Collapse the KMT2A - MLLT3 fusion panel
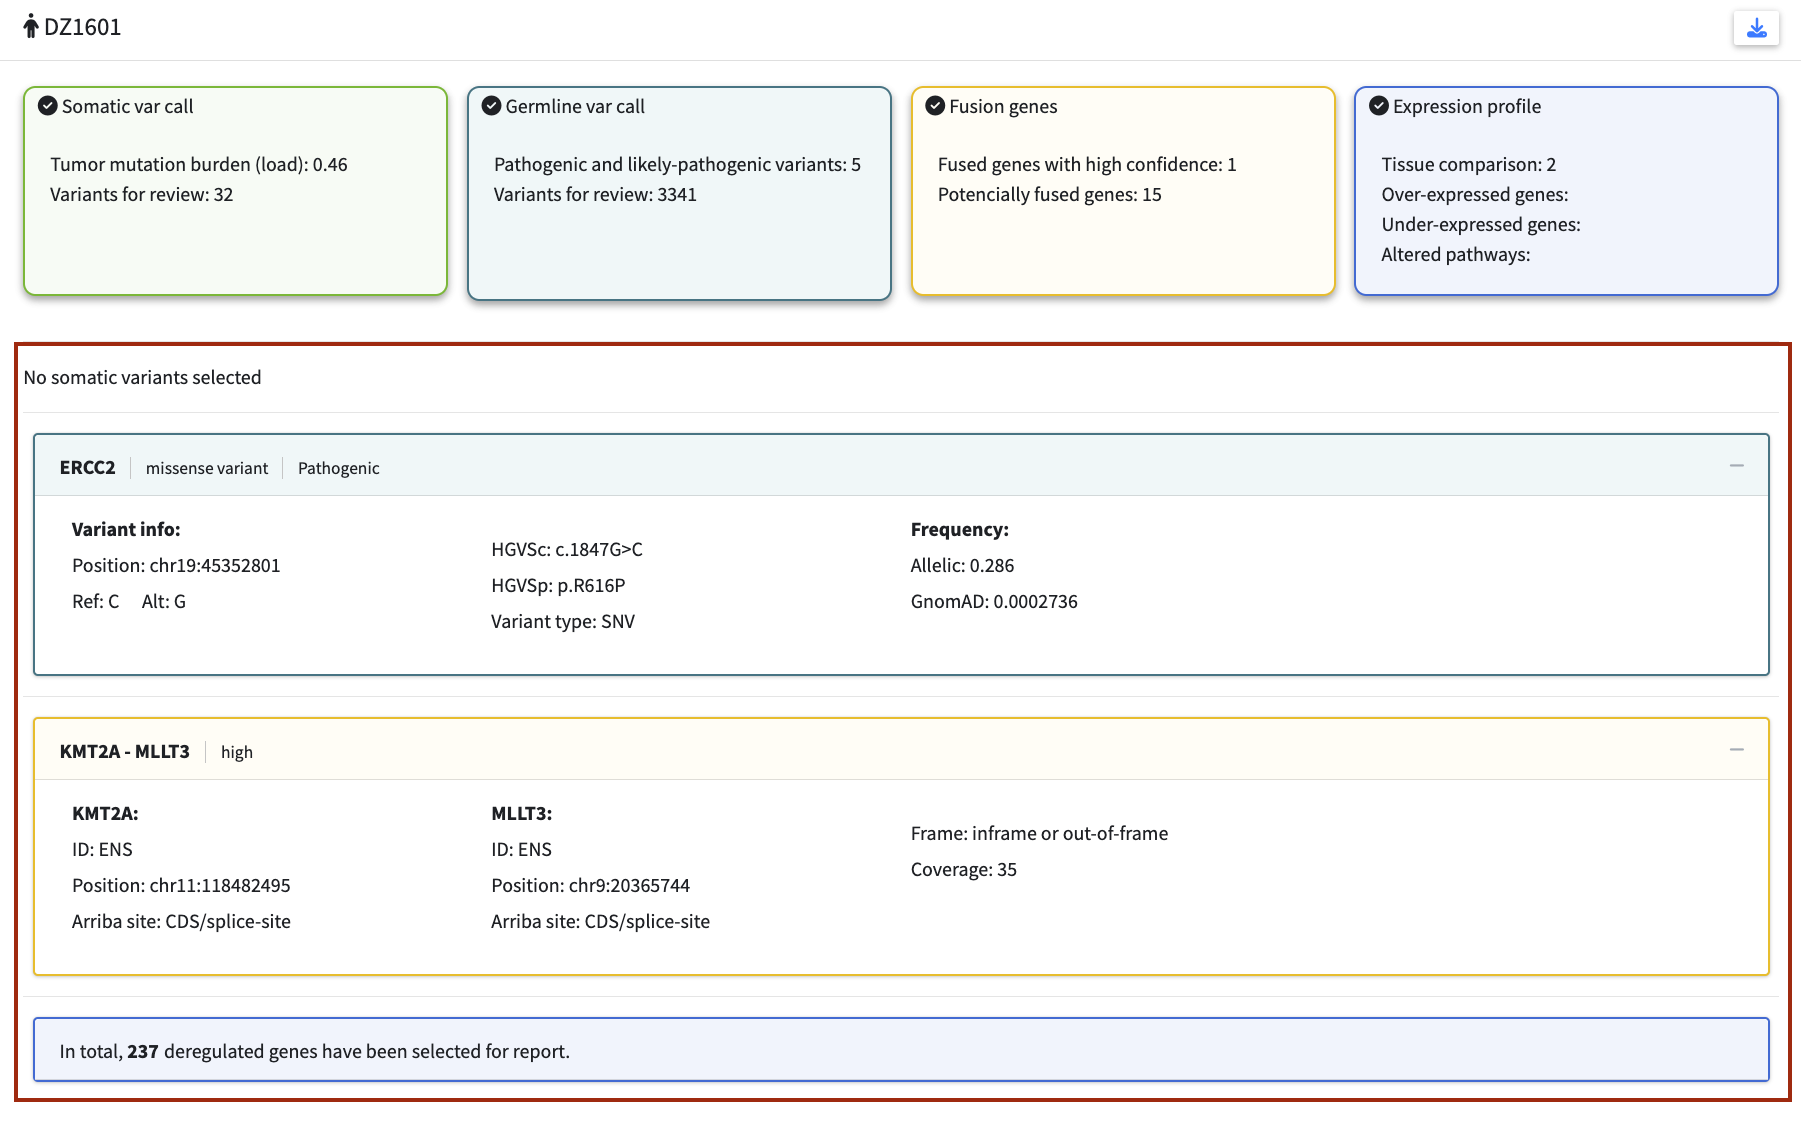 (x=1736, y=750)
